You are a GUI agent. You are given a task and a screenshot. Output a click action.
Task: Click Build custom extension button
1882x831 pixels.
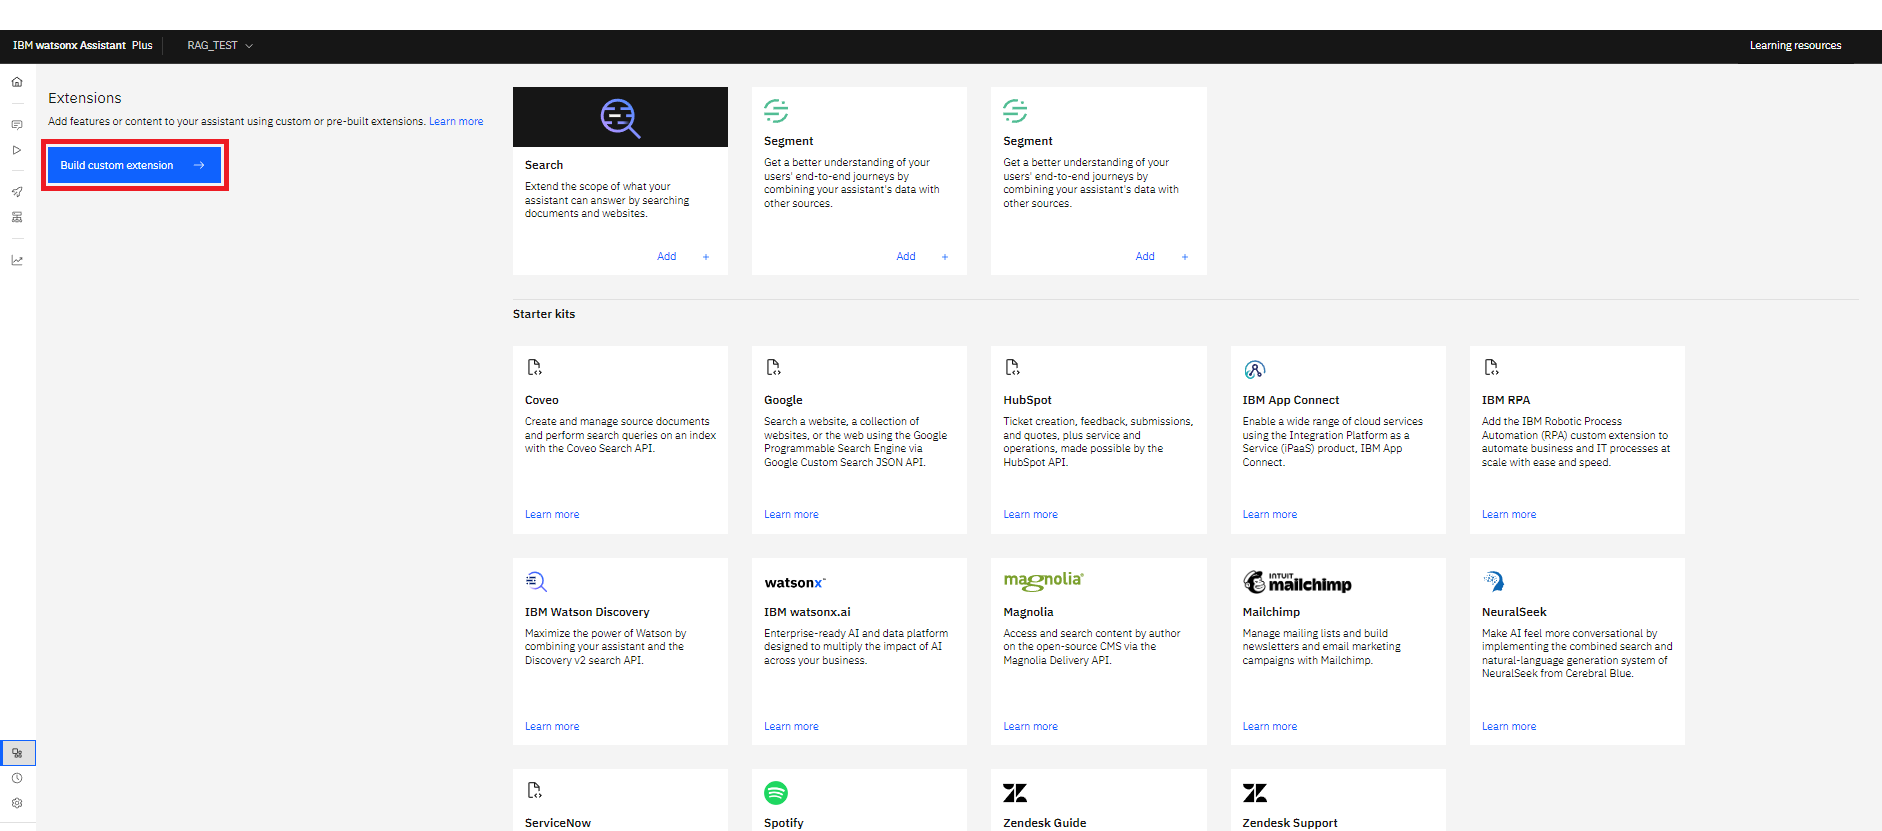[134, 165]
